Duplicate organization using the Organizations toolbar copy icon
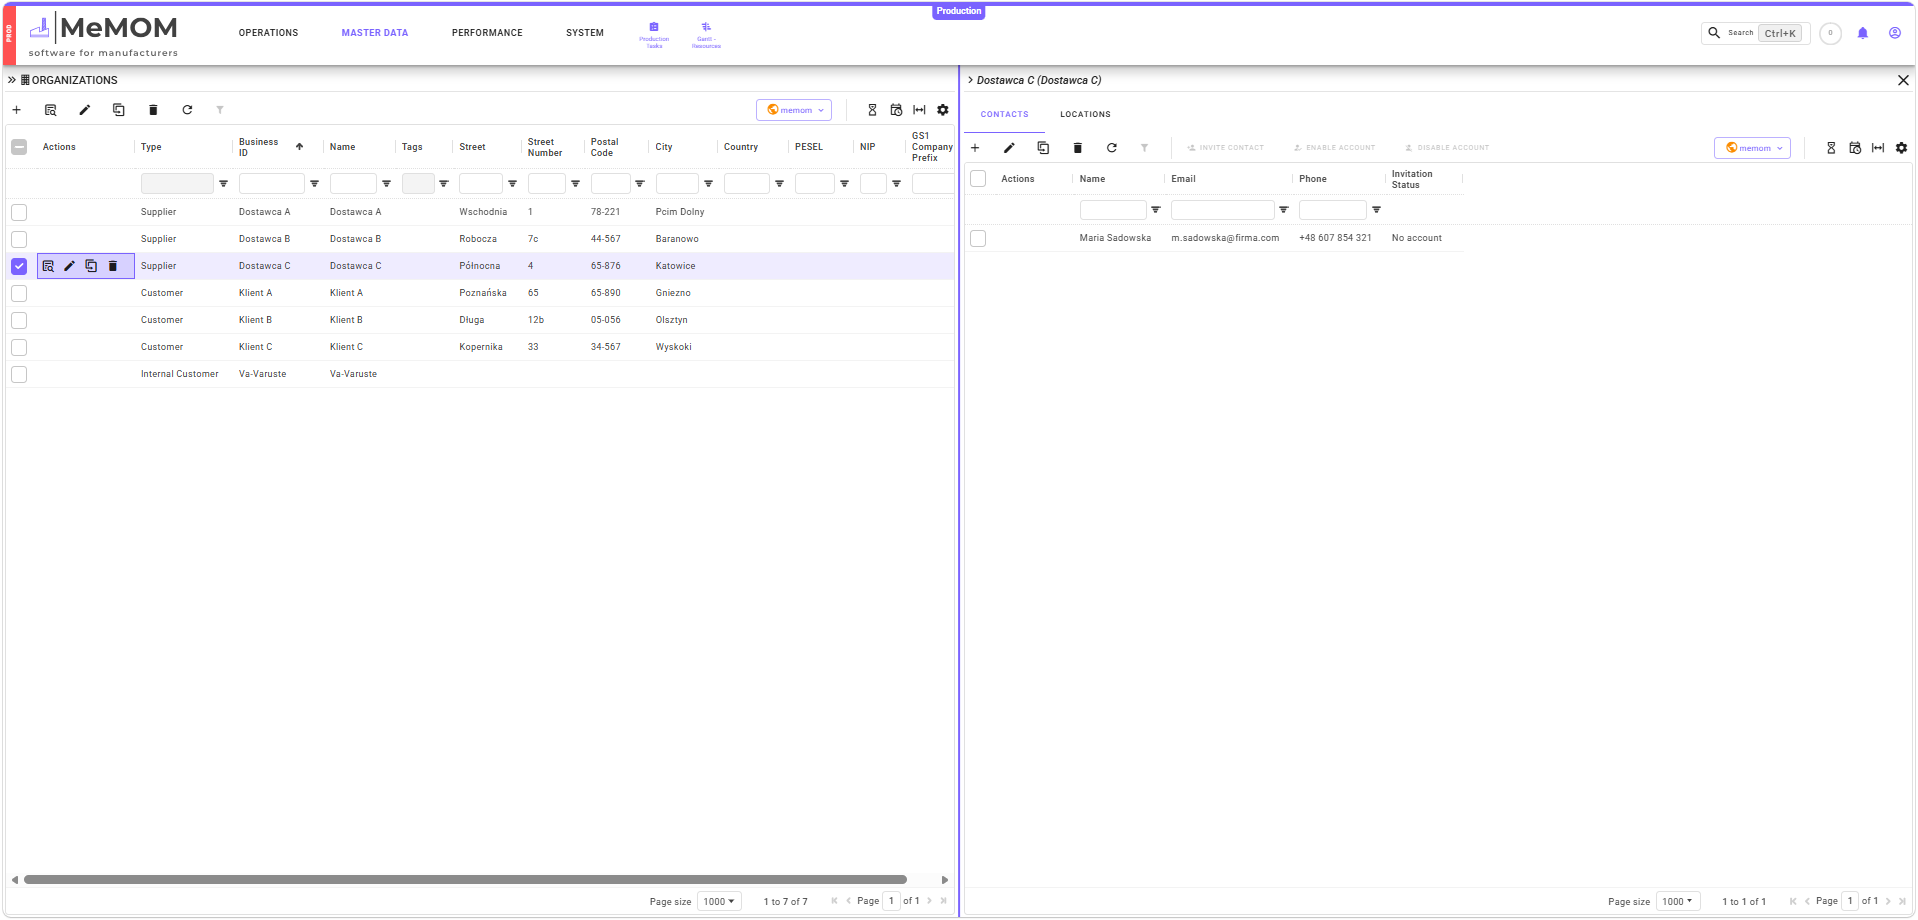Viewport: 1918px width, 920px height. 119,110
